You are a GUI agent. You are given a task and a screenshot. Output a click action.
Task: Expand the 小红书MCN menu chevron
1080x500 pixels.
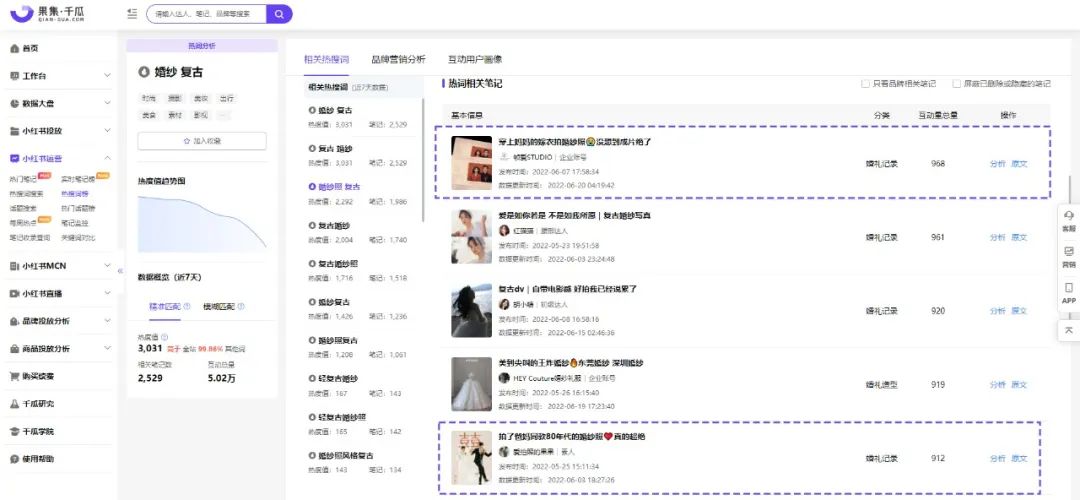click(x=107, y=266)
